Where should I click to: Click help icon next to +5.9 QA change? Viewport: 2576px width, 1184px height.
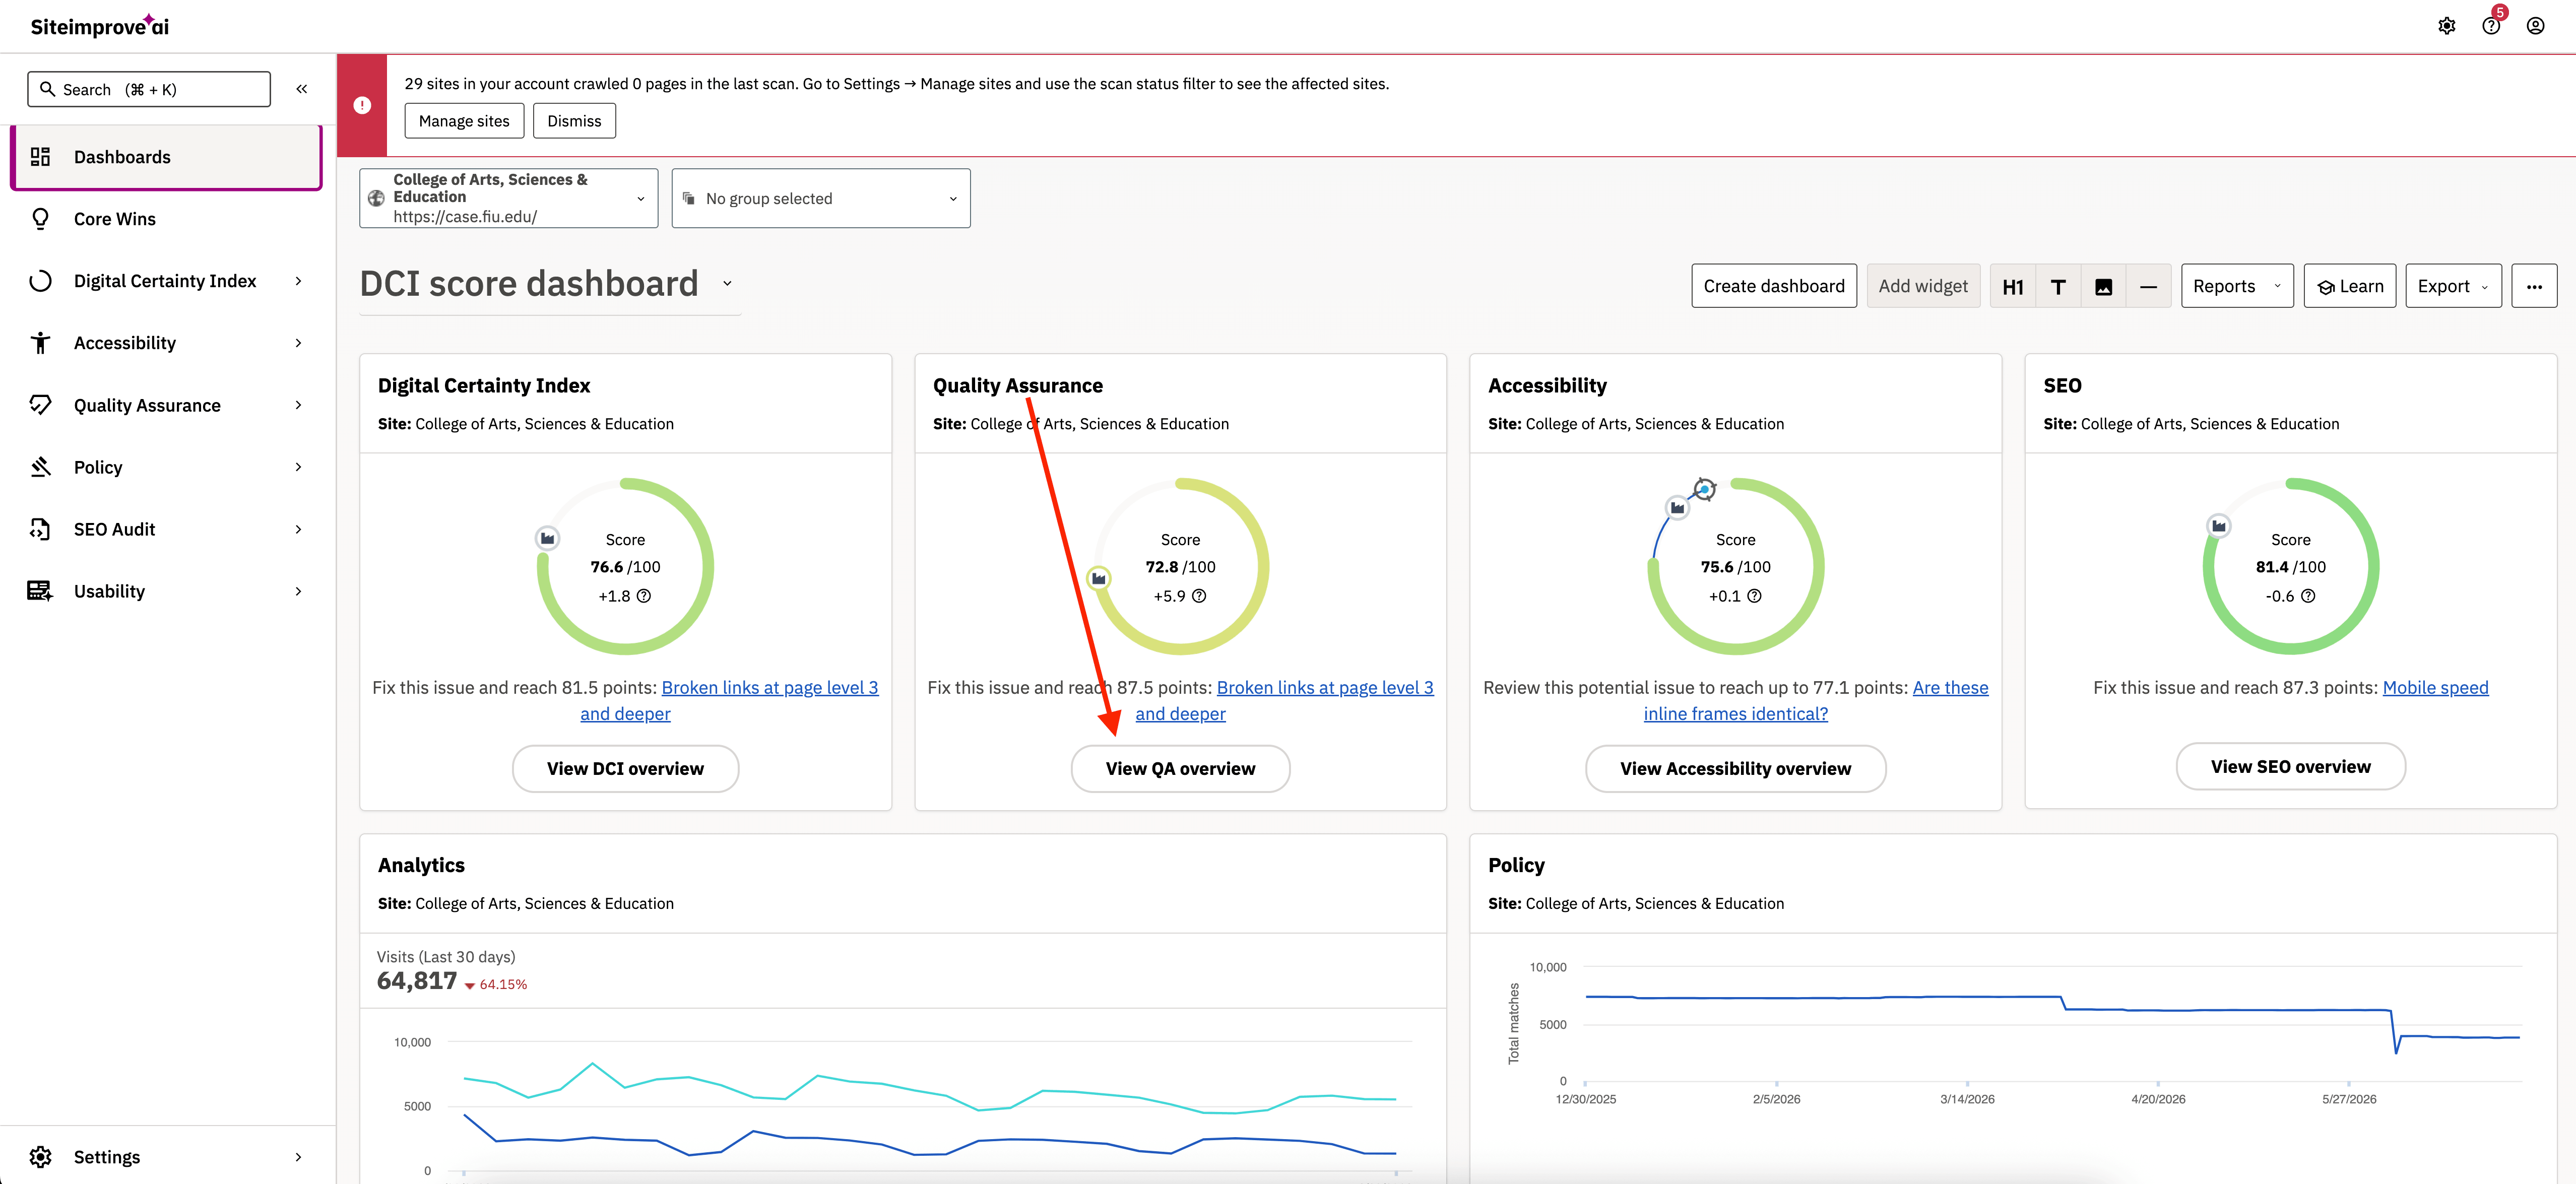coord(1199,596)
